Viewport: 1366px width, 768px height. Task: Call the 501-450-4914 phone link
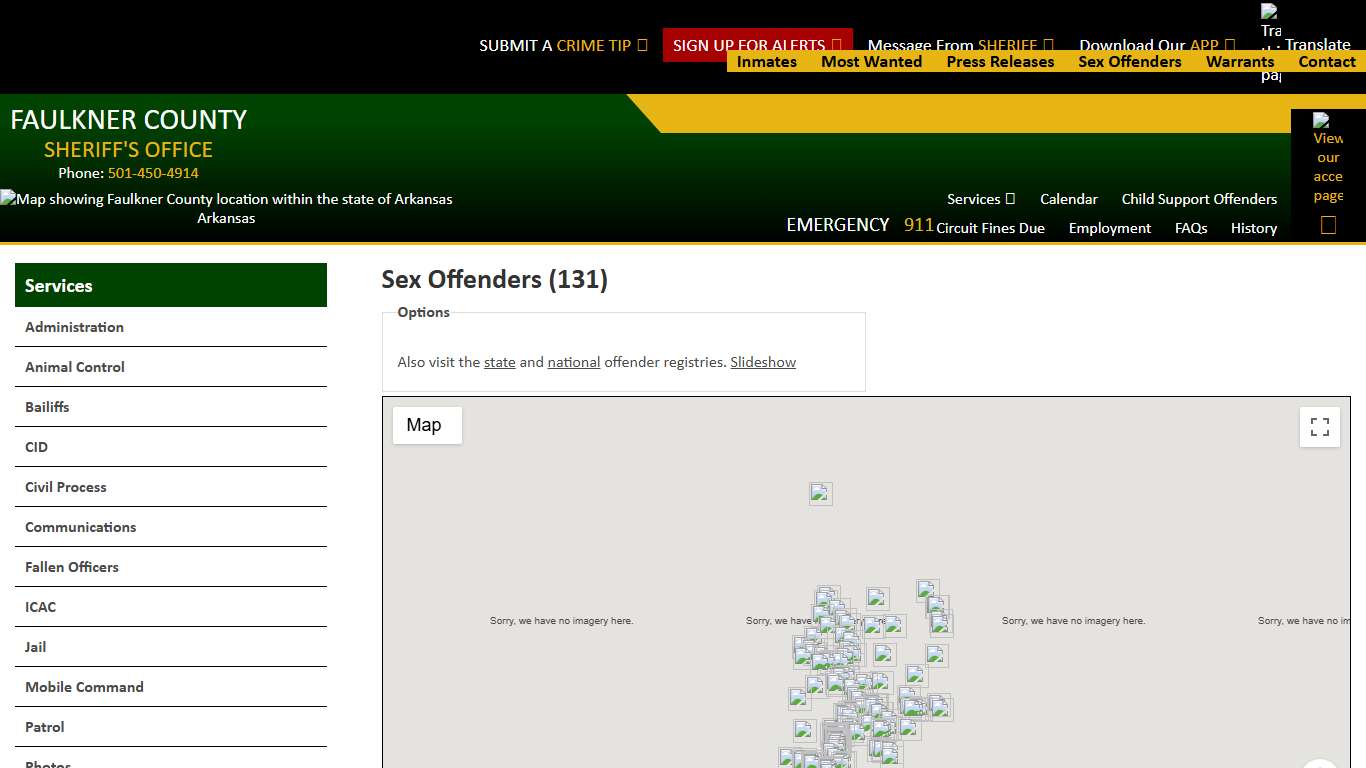coord(152,173)
